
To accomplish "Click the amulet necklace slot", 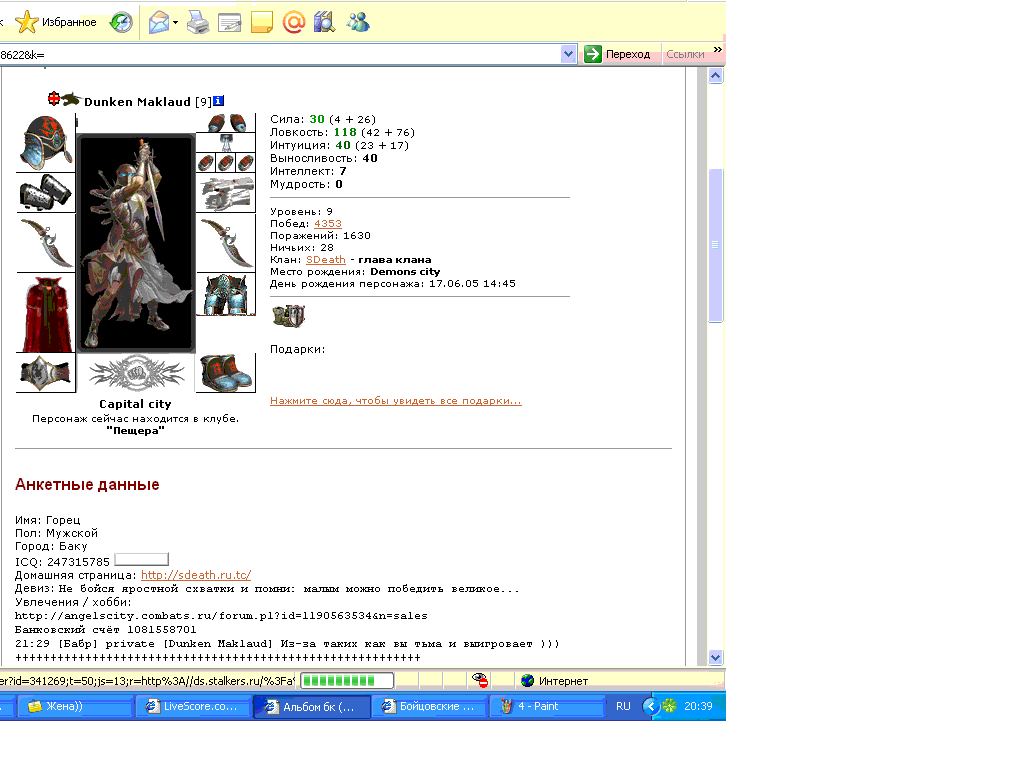I will click(226, 143).
